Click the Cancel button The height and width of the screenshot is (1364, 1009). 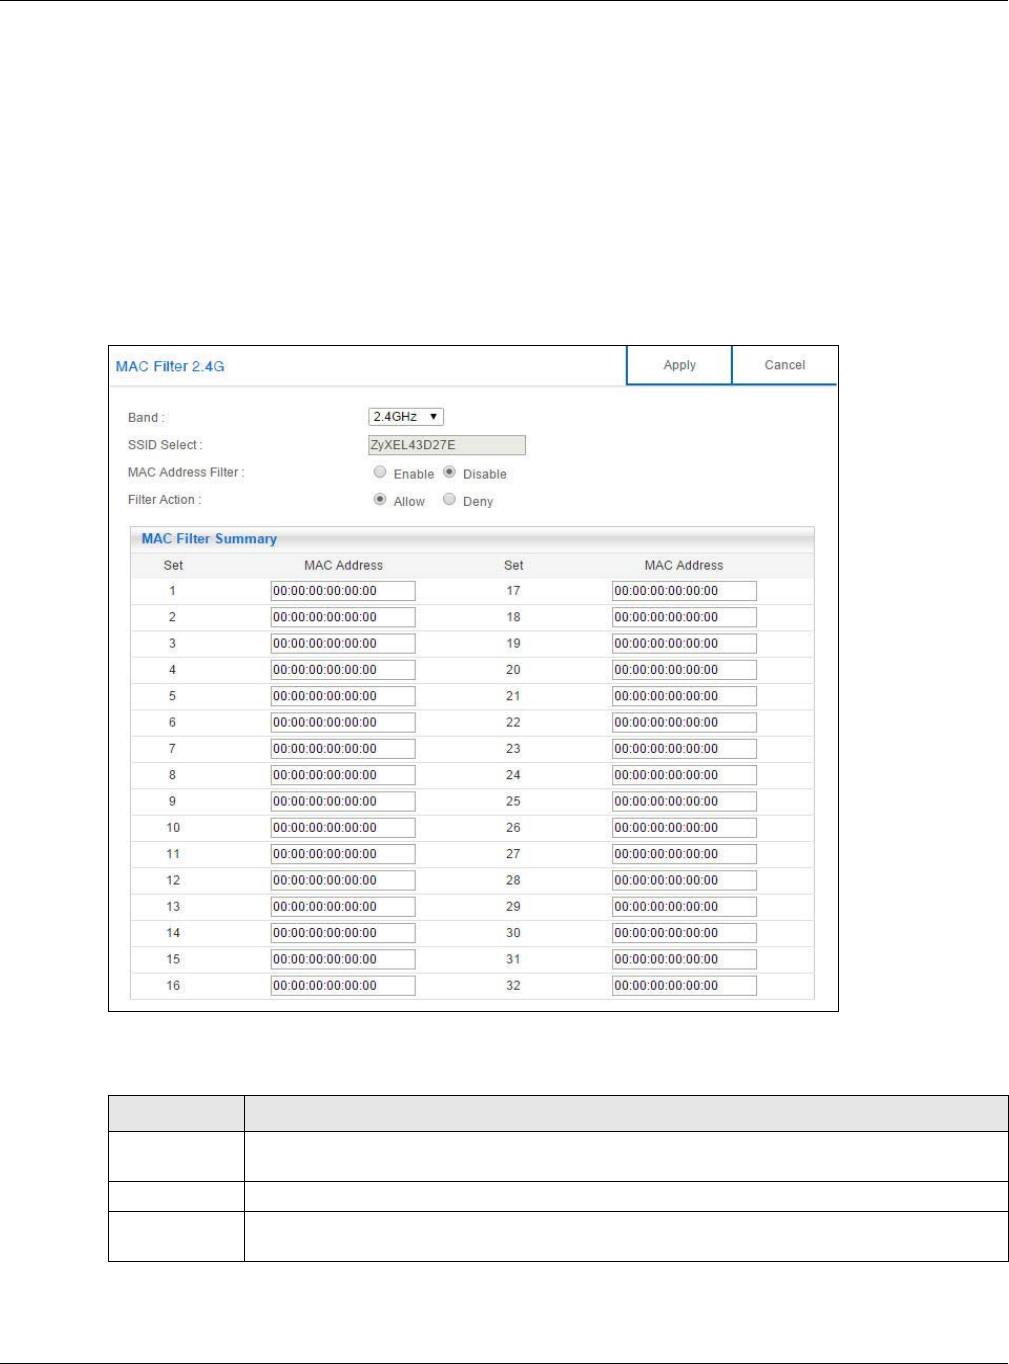coord(785,365)
